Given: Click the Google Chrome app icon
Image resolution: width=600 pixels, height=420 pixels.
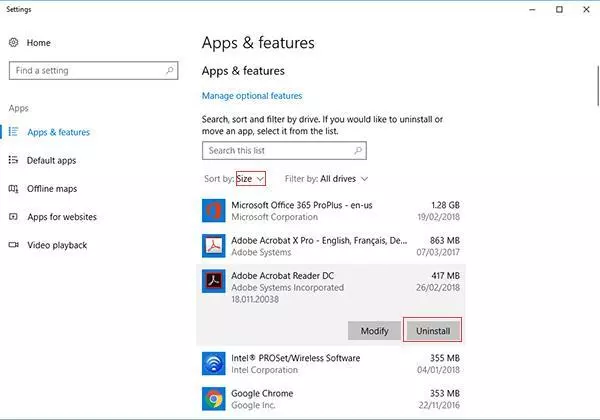Looking at the screenshot, I should coord(214,399).
